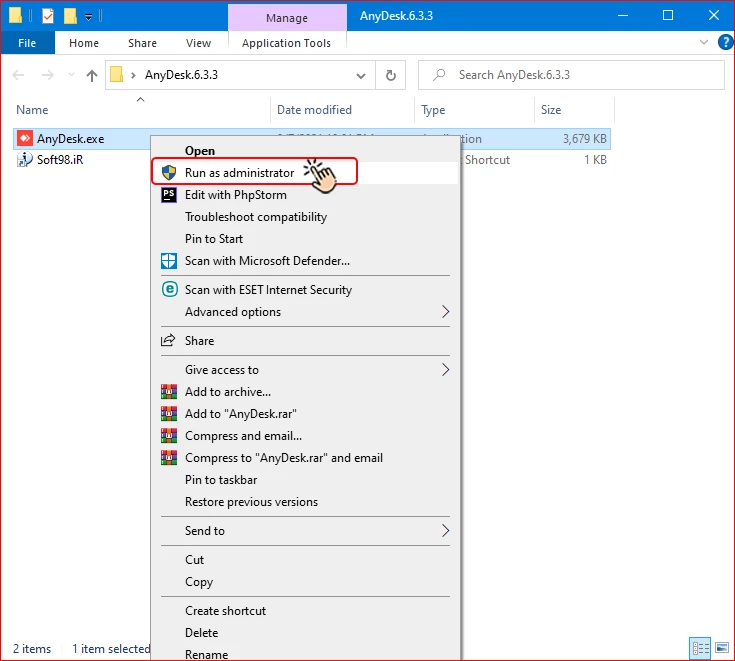Click WinRAR icon beside Add to "AnyDesk.rar"
This screenshot has height=661, width=735.
click(x=169, y=413)
